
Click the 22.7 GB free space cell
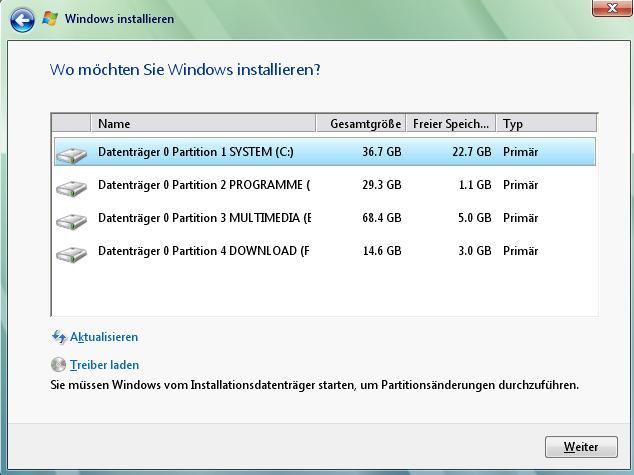(x=472, y=152)
